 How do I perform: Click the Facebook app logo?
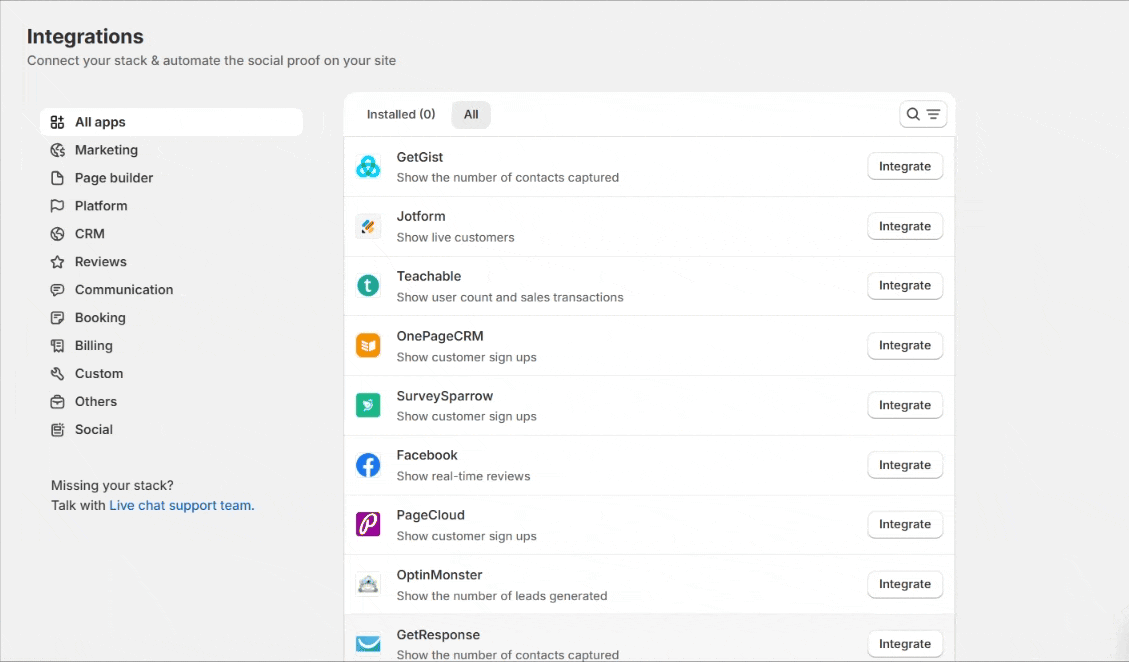click(368, 465)
